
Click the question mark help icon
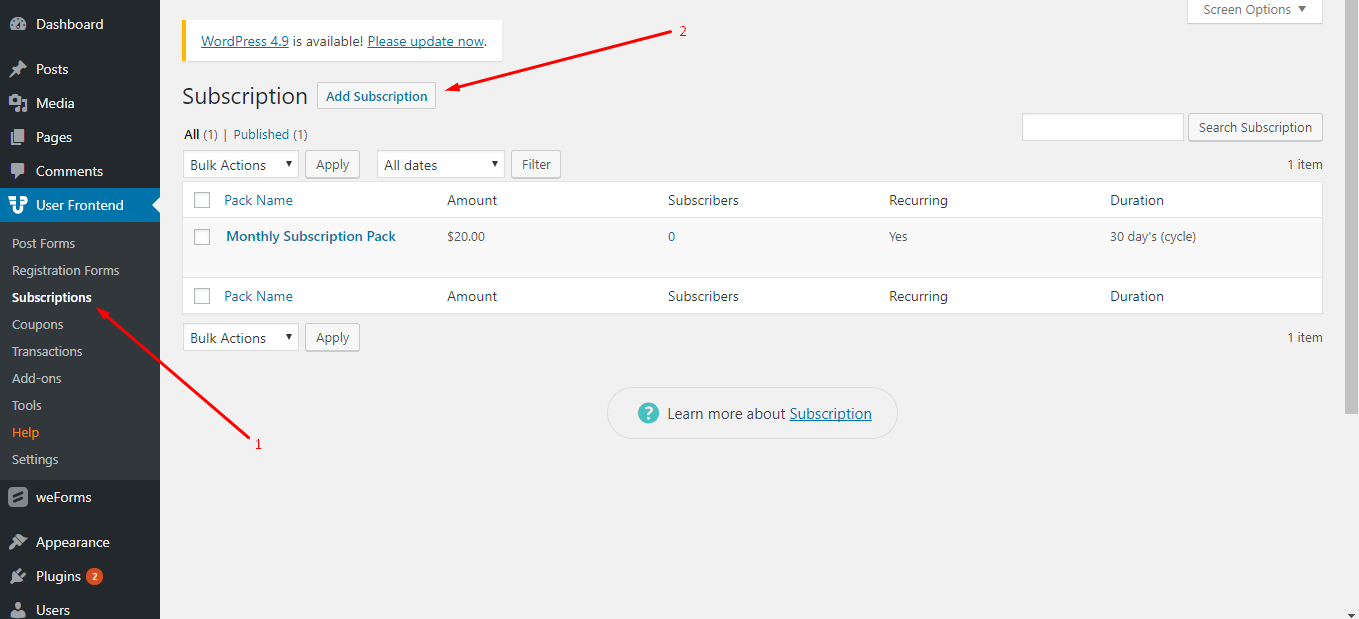(x=649, y=413)
